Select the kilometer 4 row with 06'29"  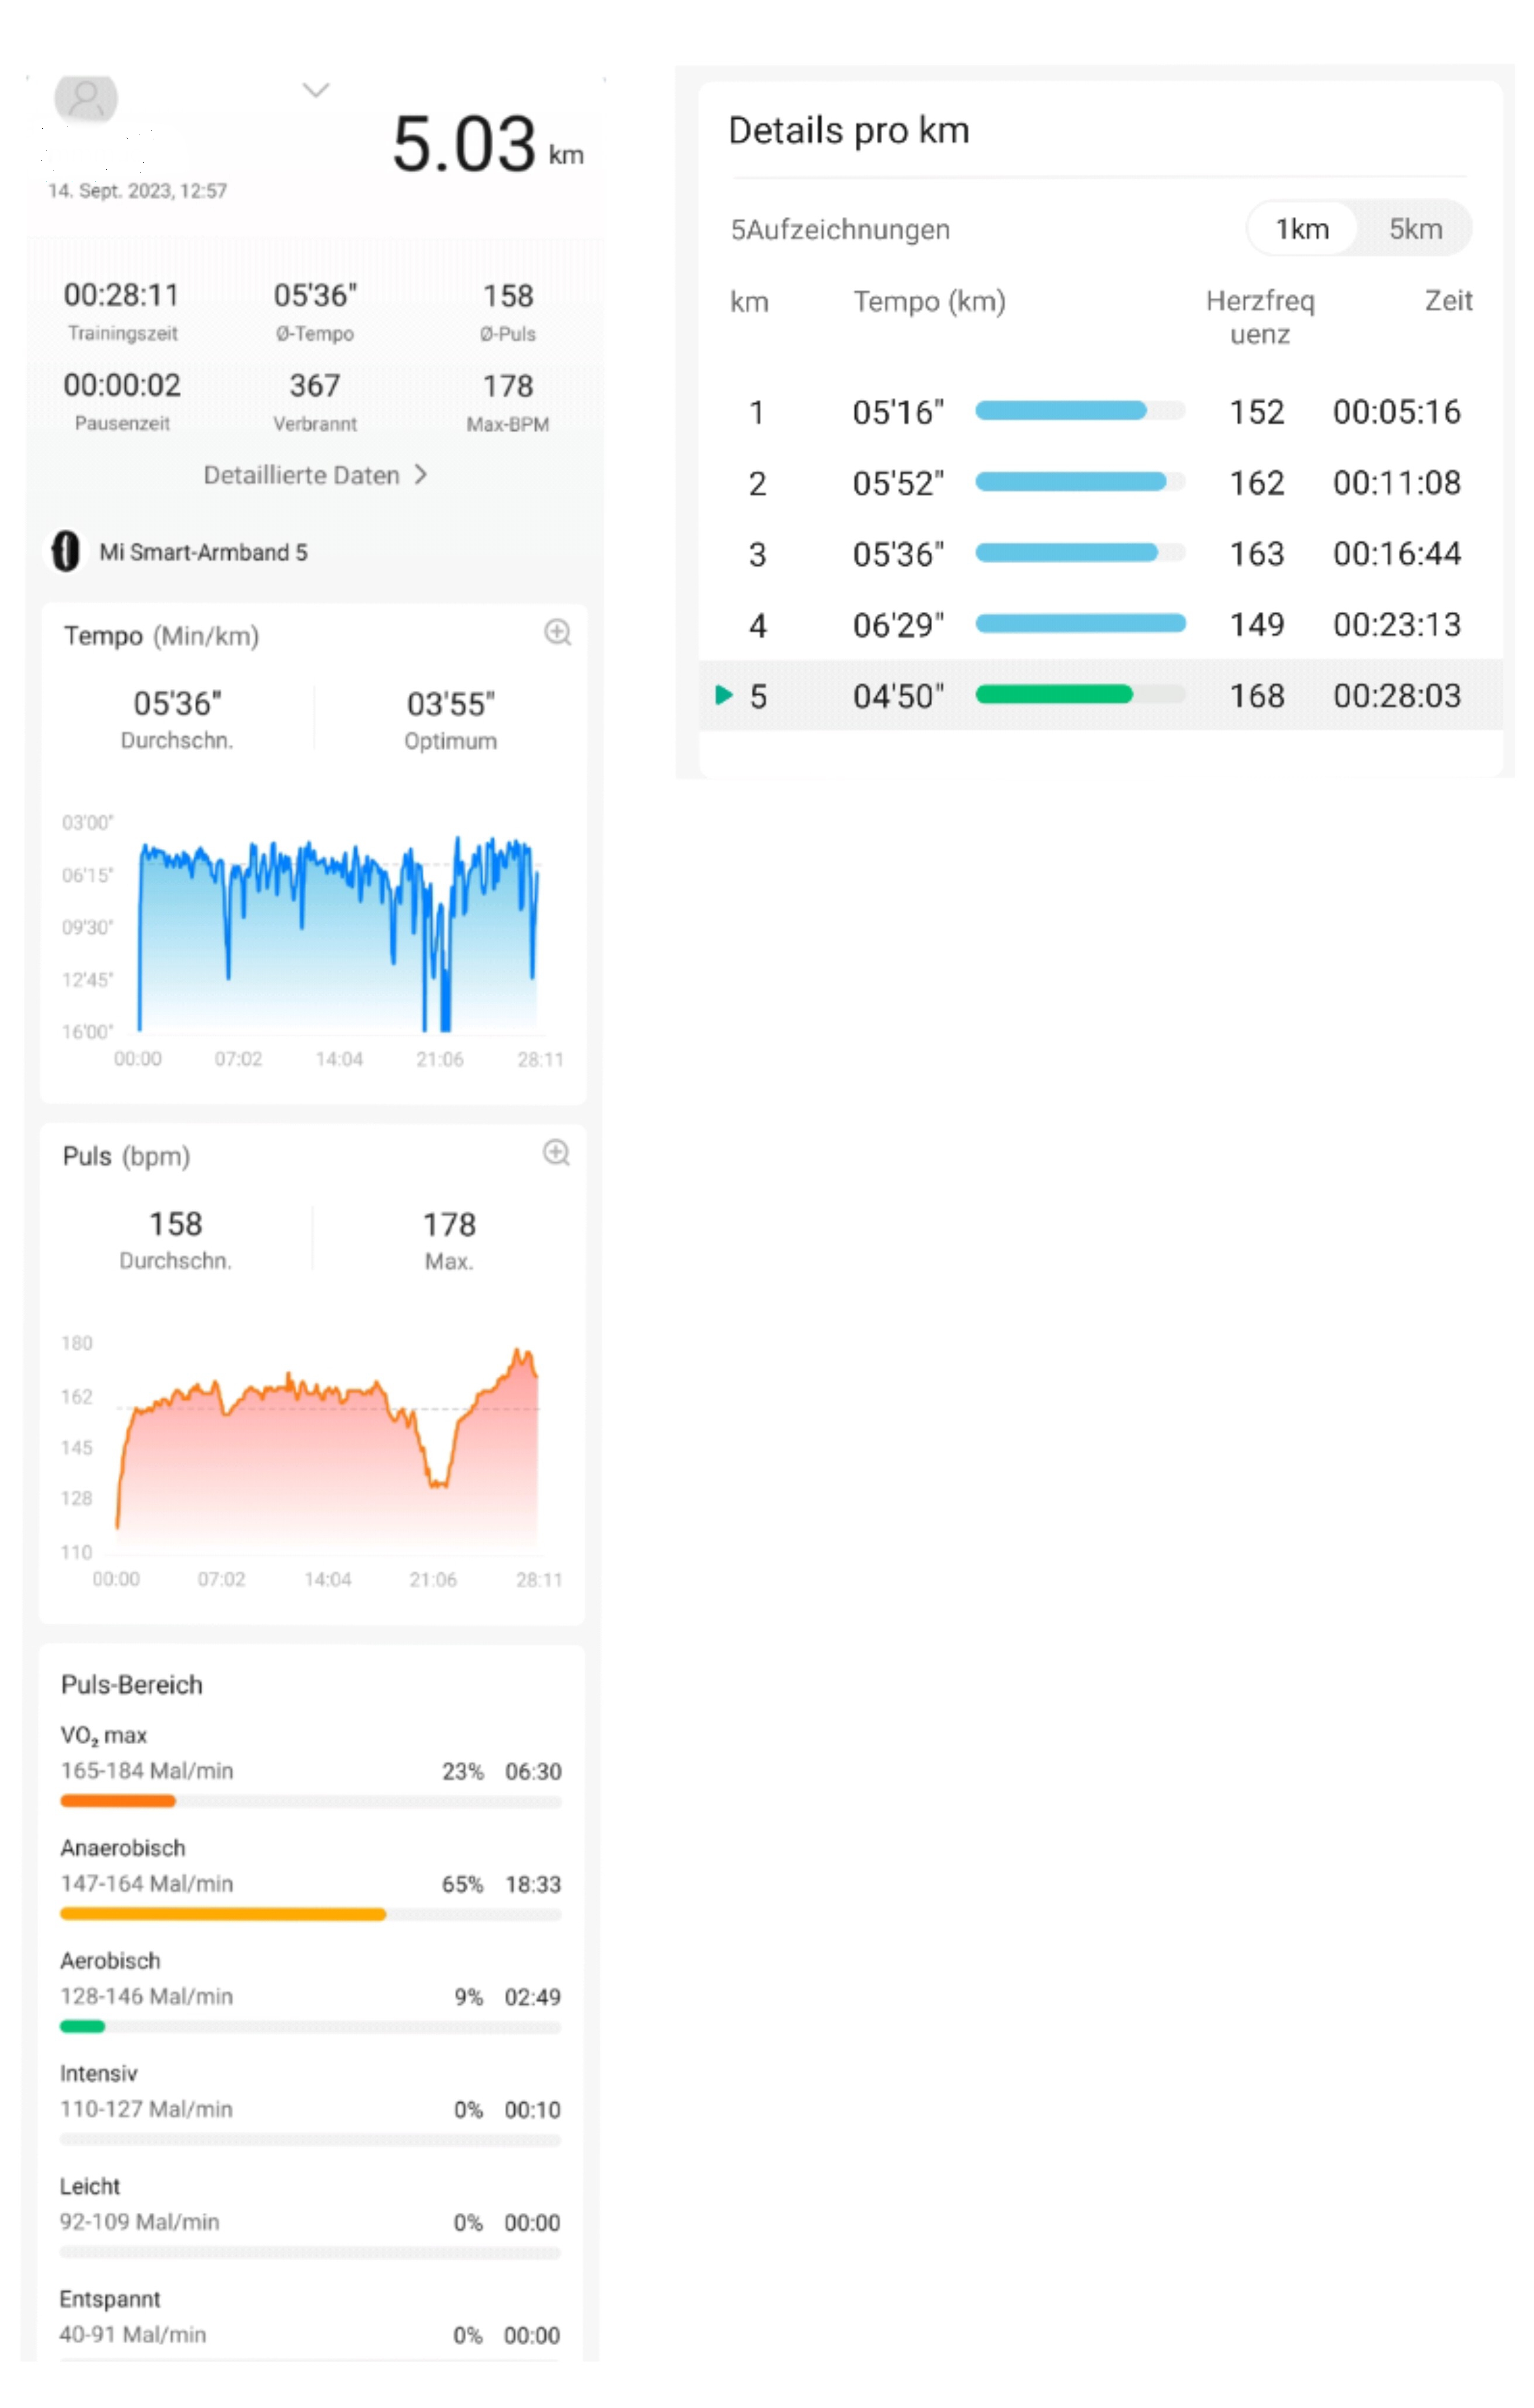1100,625
